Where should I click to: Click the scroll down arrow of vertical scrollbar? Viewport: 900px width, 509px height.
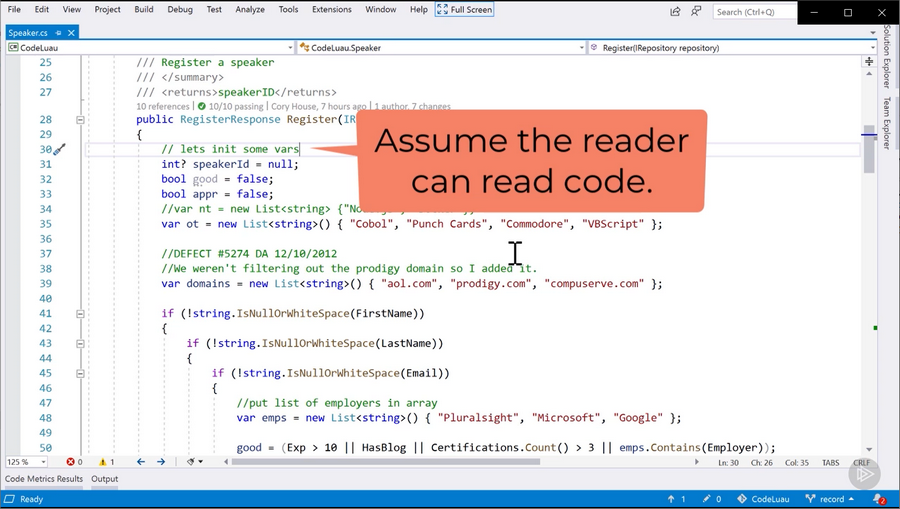point(869,449)
